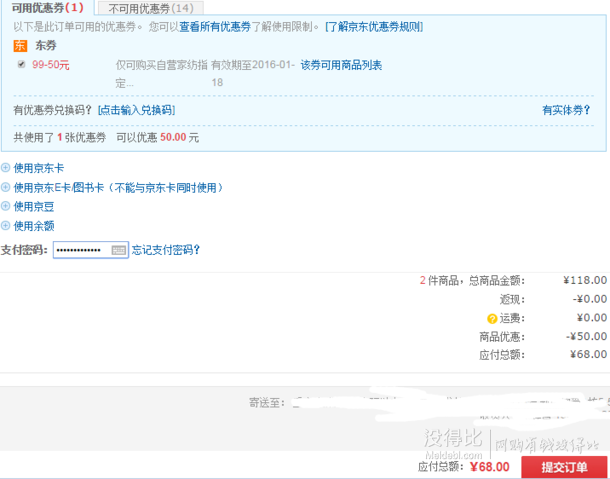Click the ¥118.00 total goods amount
Image resolution: width=610 pixels, height=479 pixels.
(585, 280)
